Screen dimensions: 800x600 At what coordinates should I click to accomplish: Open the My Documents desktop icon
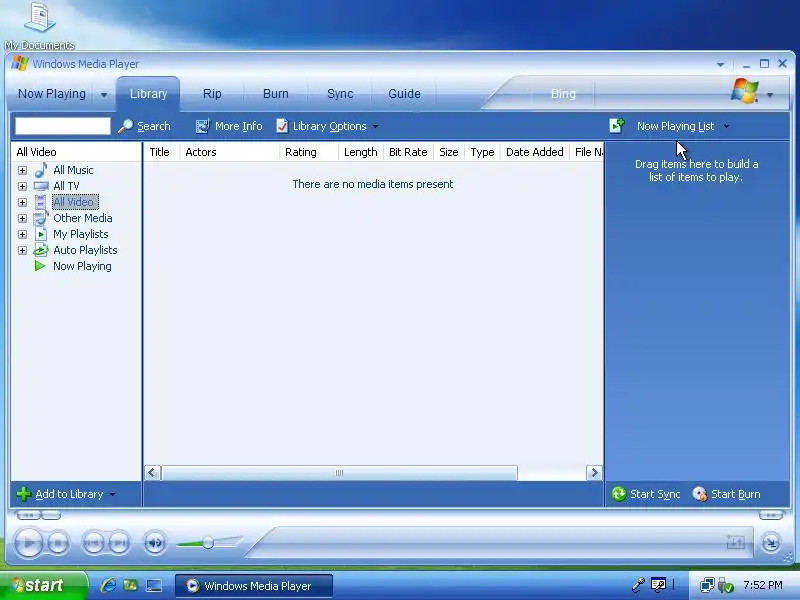click(x=40, y=26)
